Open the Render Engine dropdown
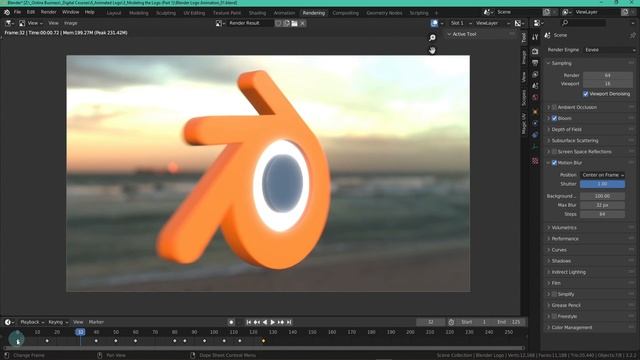This screenshot has height=360, width=640. (x=609, y=50)
